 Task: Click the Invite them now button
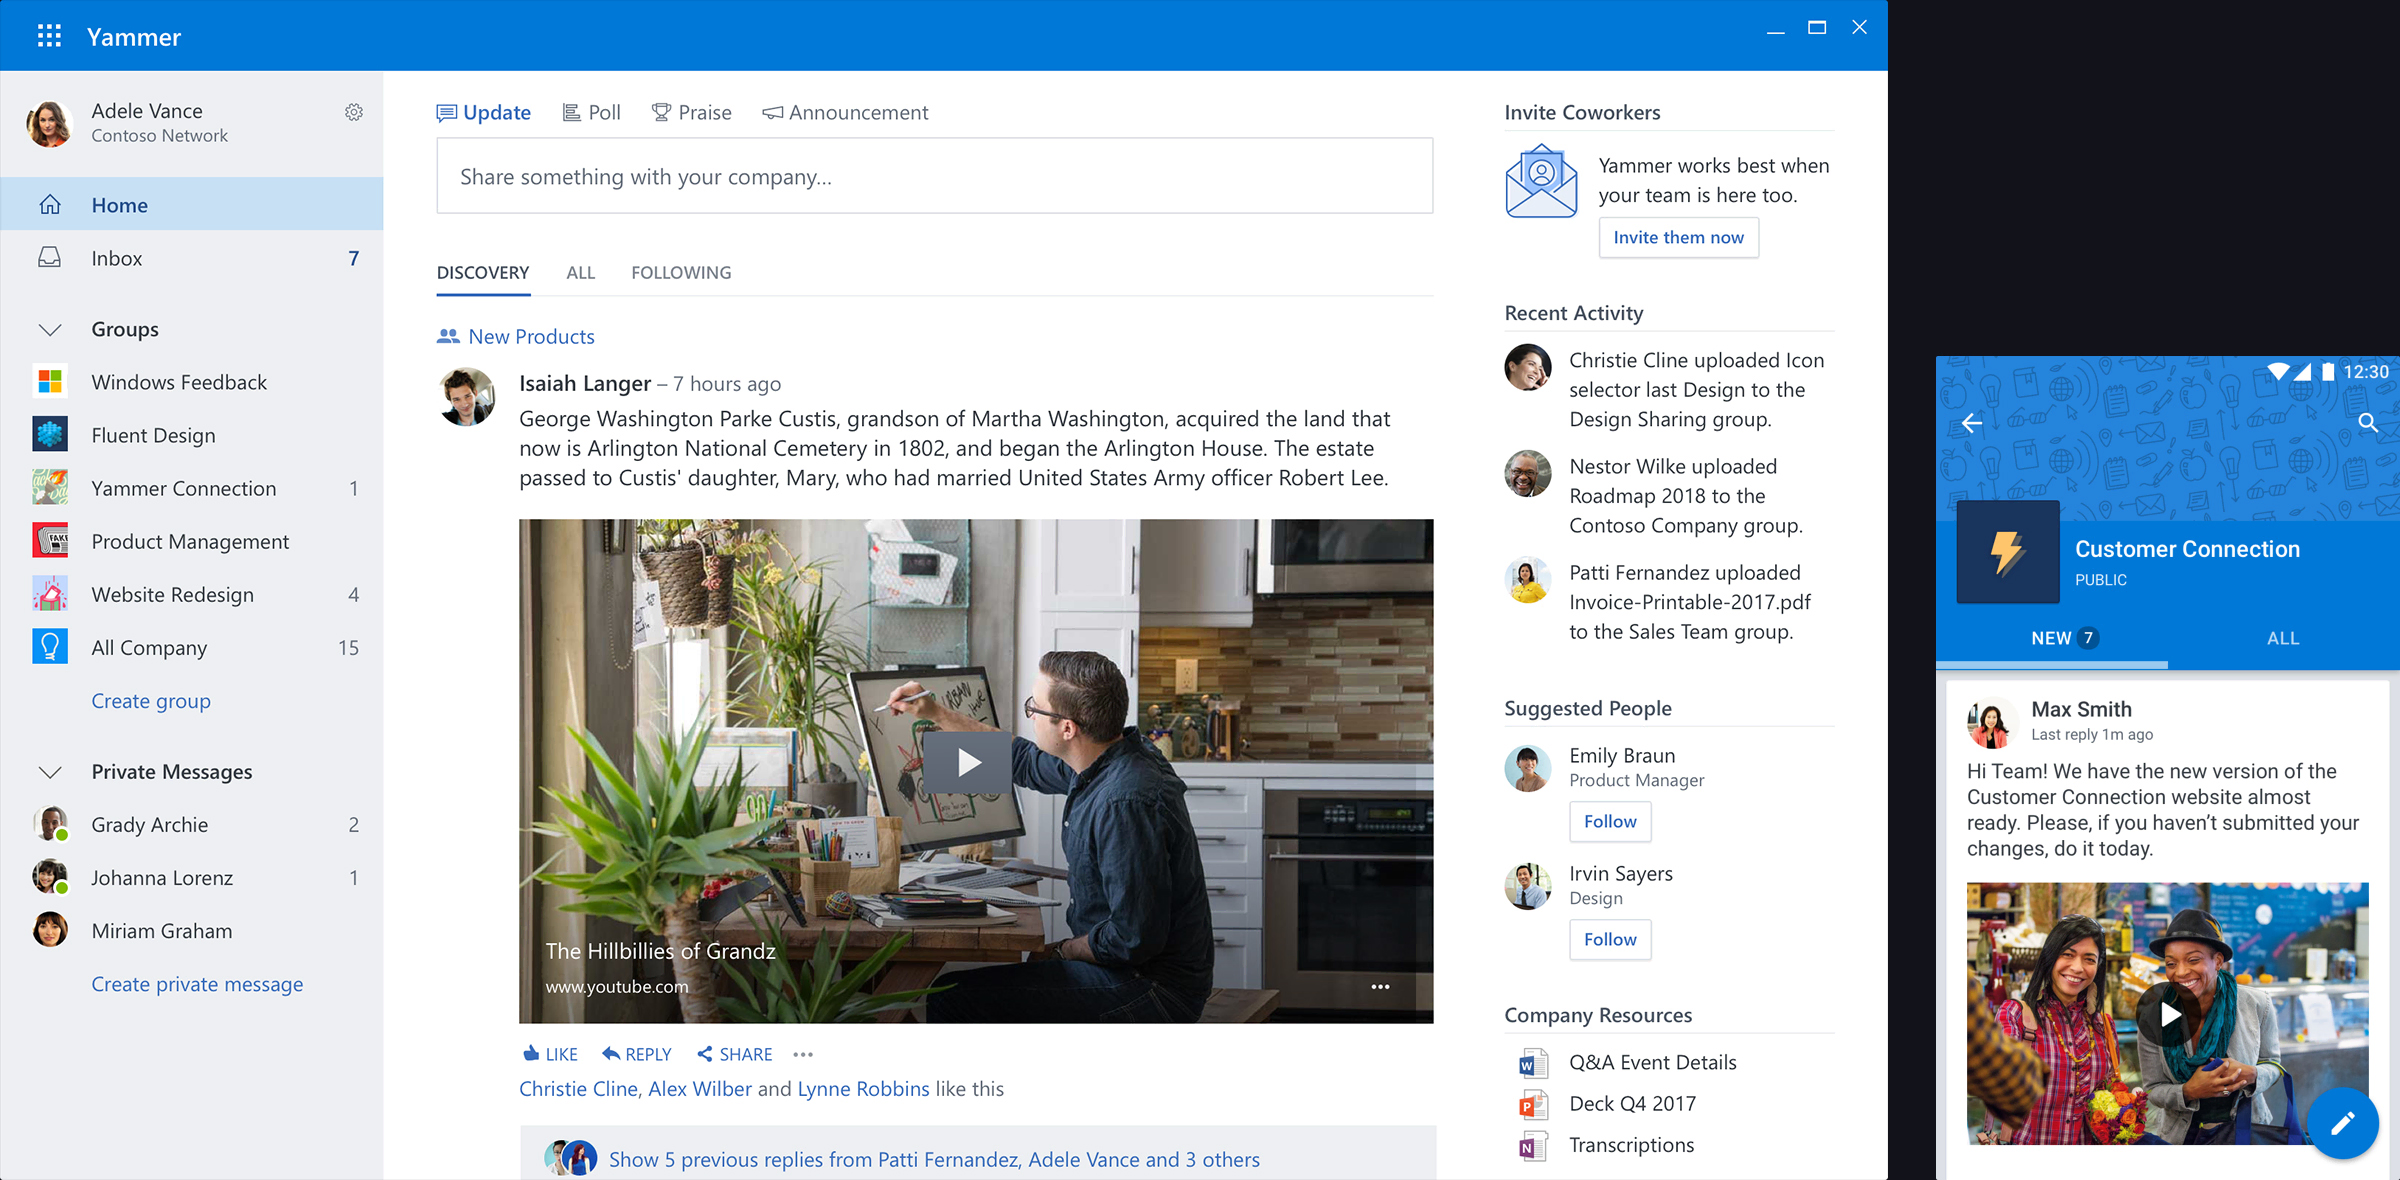(x=1678, y=237)
